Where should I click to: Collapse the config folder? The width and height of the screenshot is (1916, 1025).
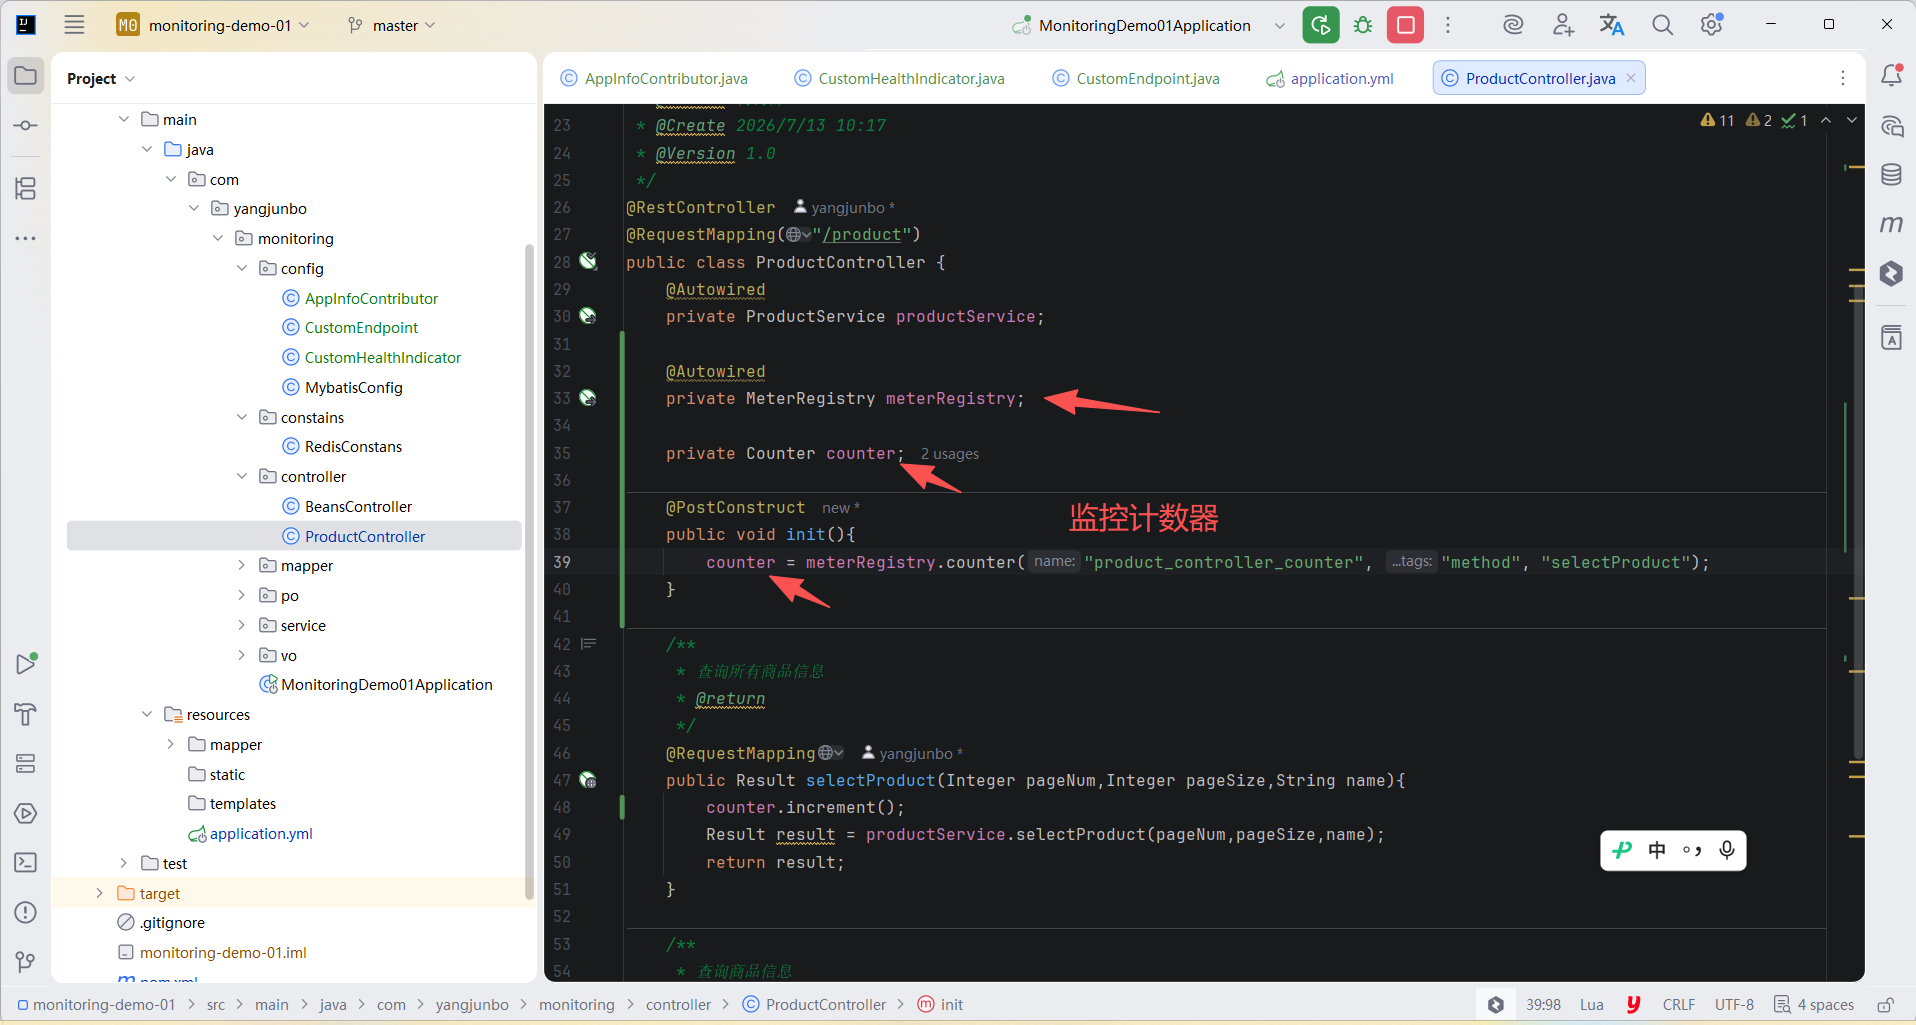(242, 268)
